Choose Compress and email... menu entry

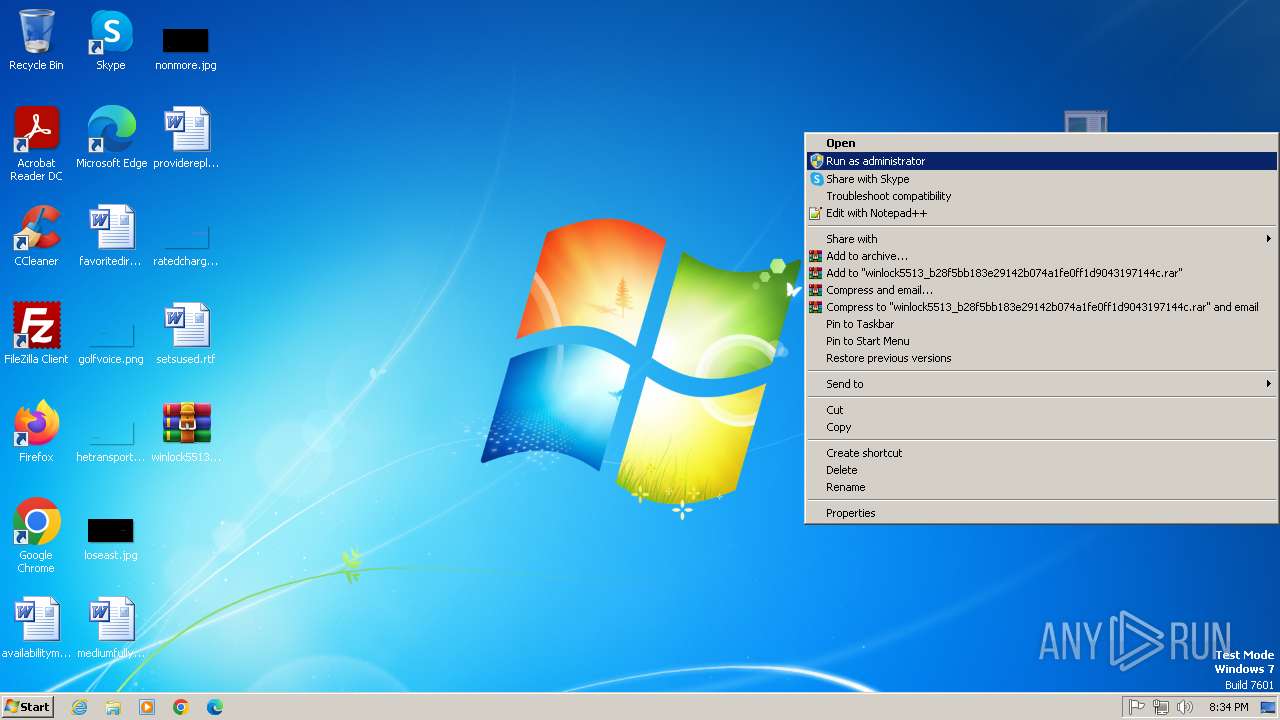(x=1042, y=290)
